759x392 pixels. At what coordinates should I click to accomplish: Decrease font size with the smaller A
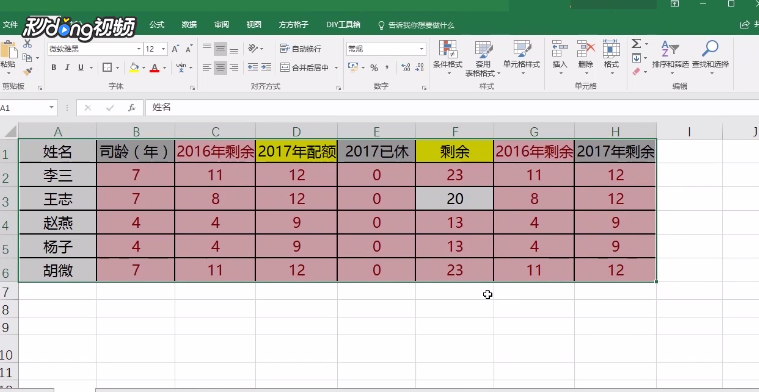coord(189,49)
